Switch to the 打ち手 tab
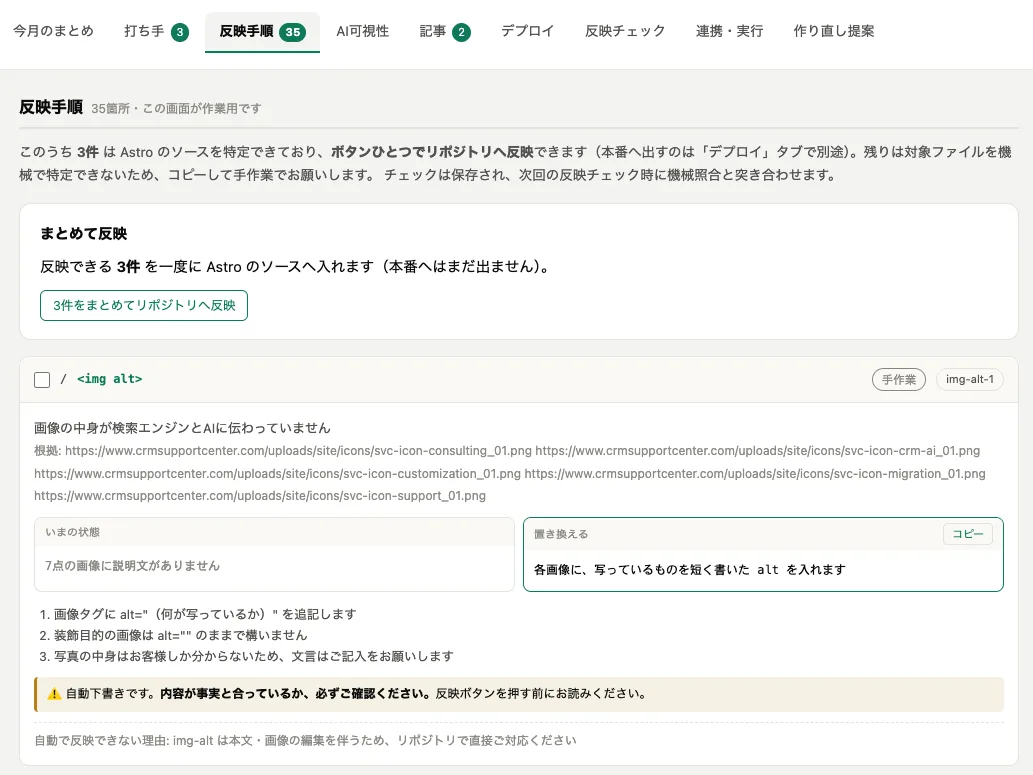This screenshot has width=1033, height=775. click(x=156, y=31)
